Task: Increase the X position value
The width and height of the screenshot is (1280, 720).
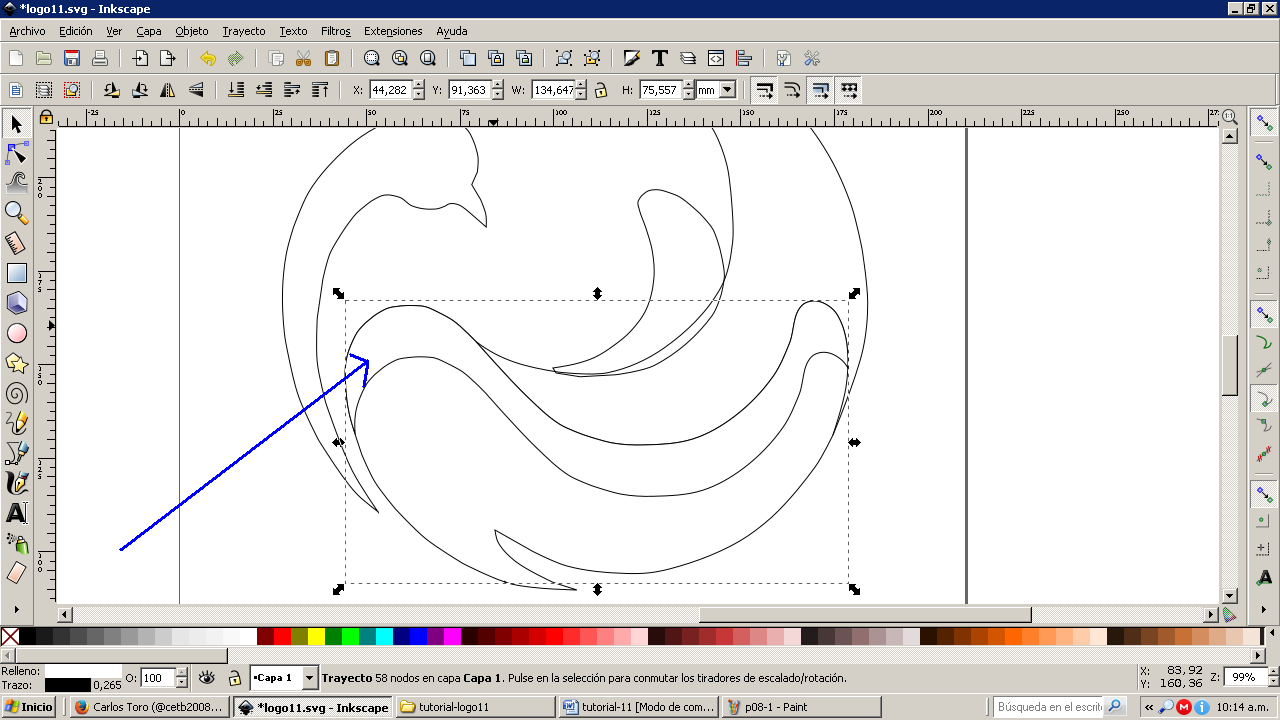Action: point(419,85)
